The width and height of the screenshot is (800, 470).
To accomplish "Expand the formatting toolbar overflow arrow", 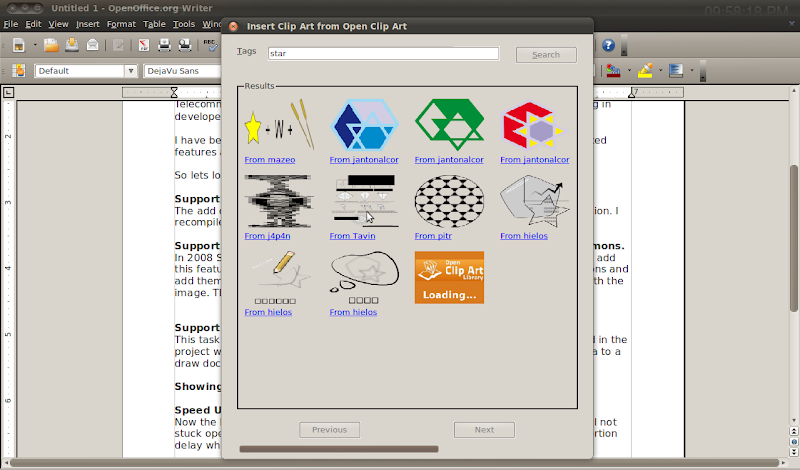I will [703, 70].
